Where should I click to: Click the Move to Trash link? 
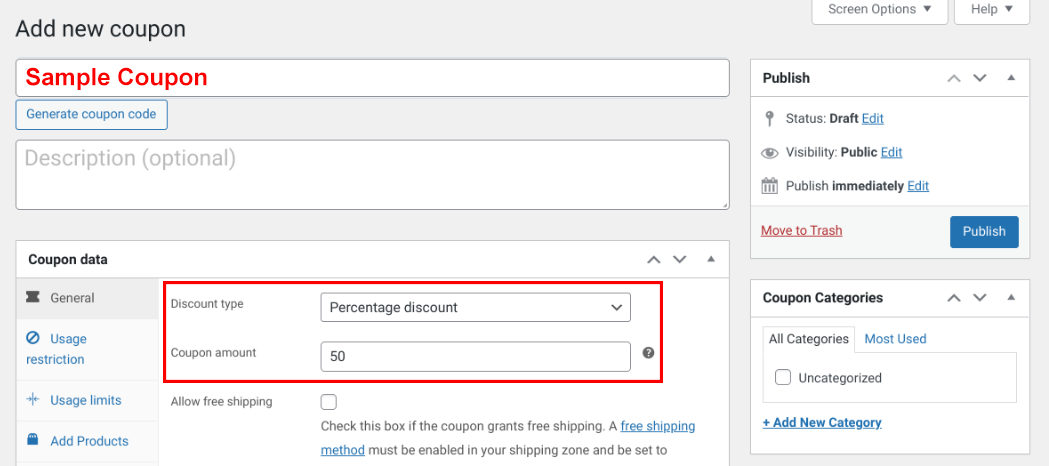pyautogui.click(x=801, y=230)
